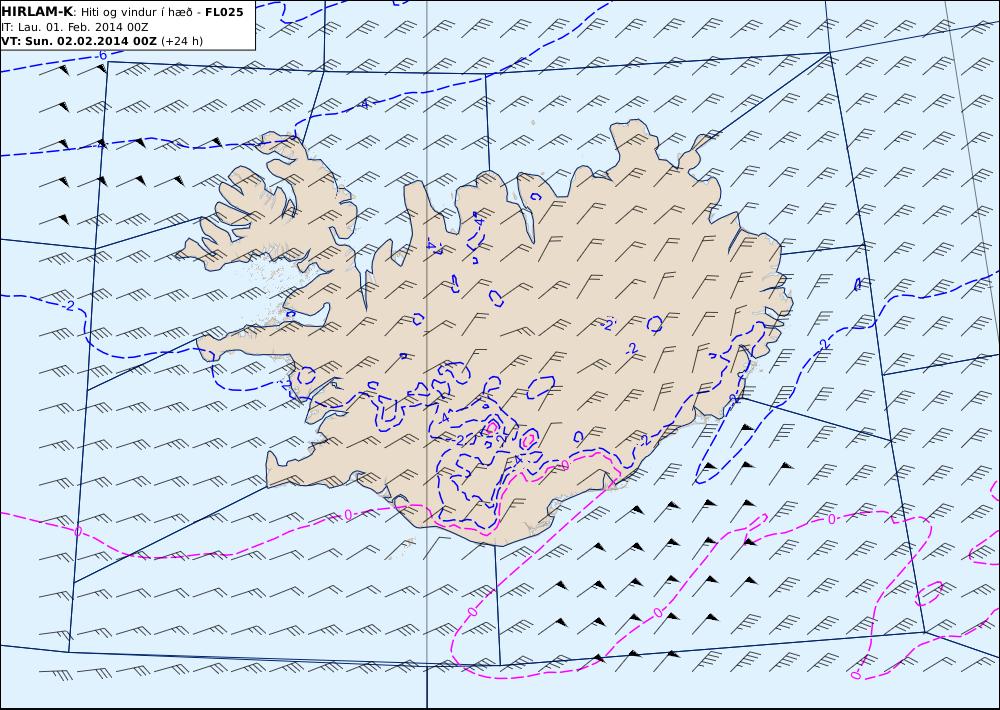The width and height of the screenshot is (1000, 710).
Task: Click the 'IT: Lau. 01. Feb. 2014 00Z' line
Action: pos(76,27)
